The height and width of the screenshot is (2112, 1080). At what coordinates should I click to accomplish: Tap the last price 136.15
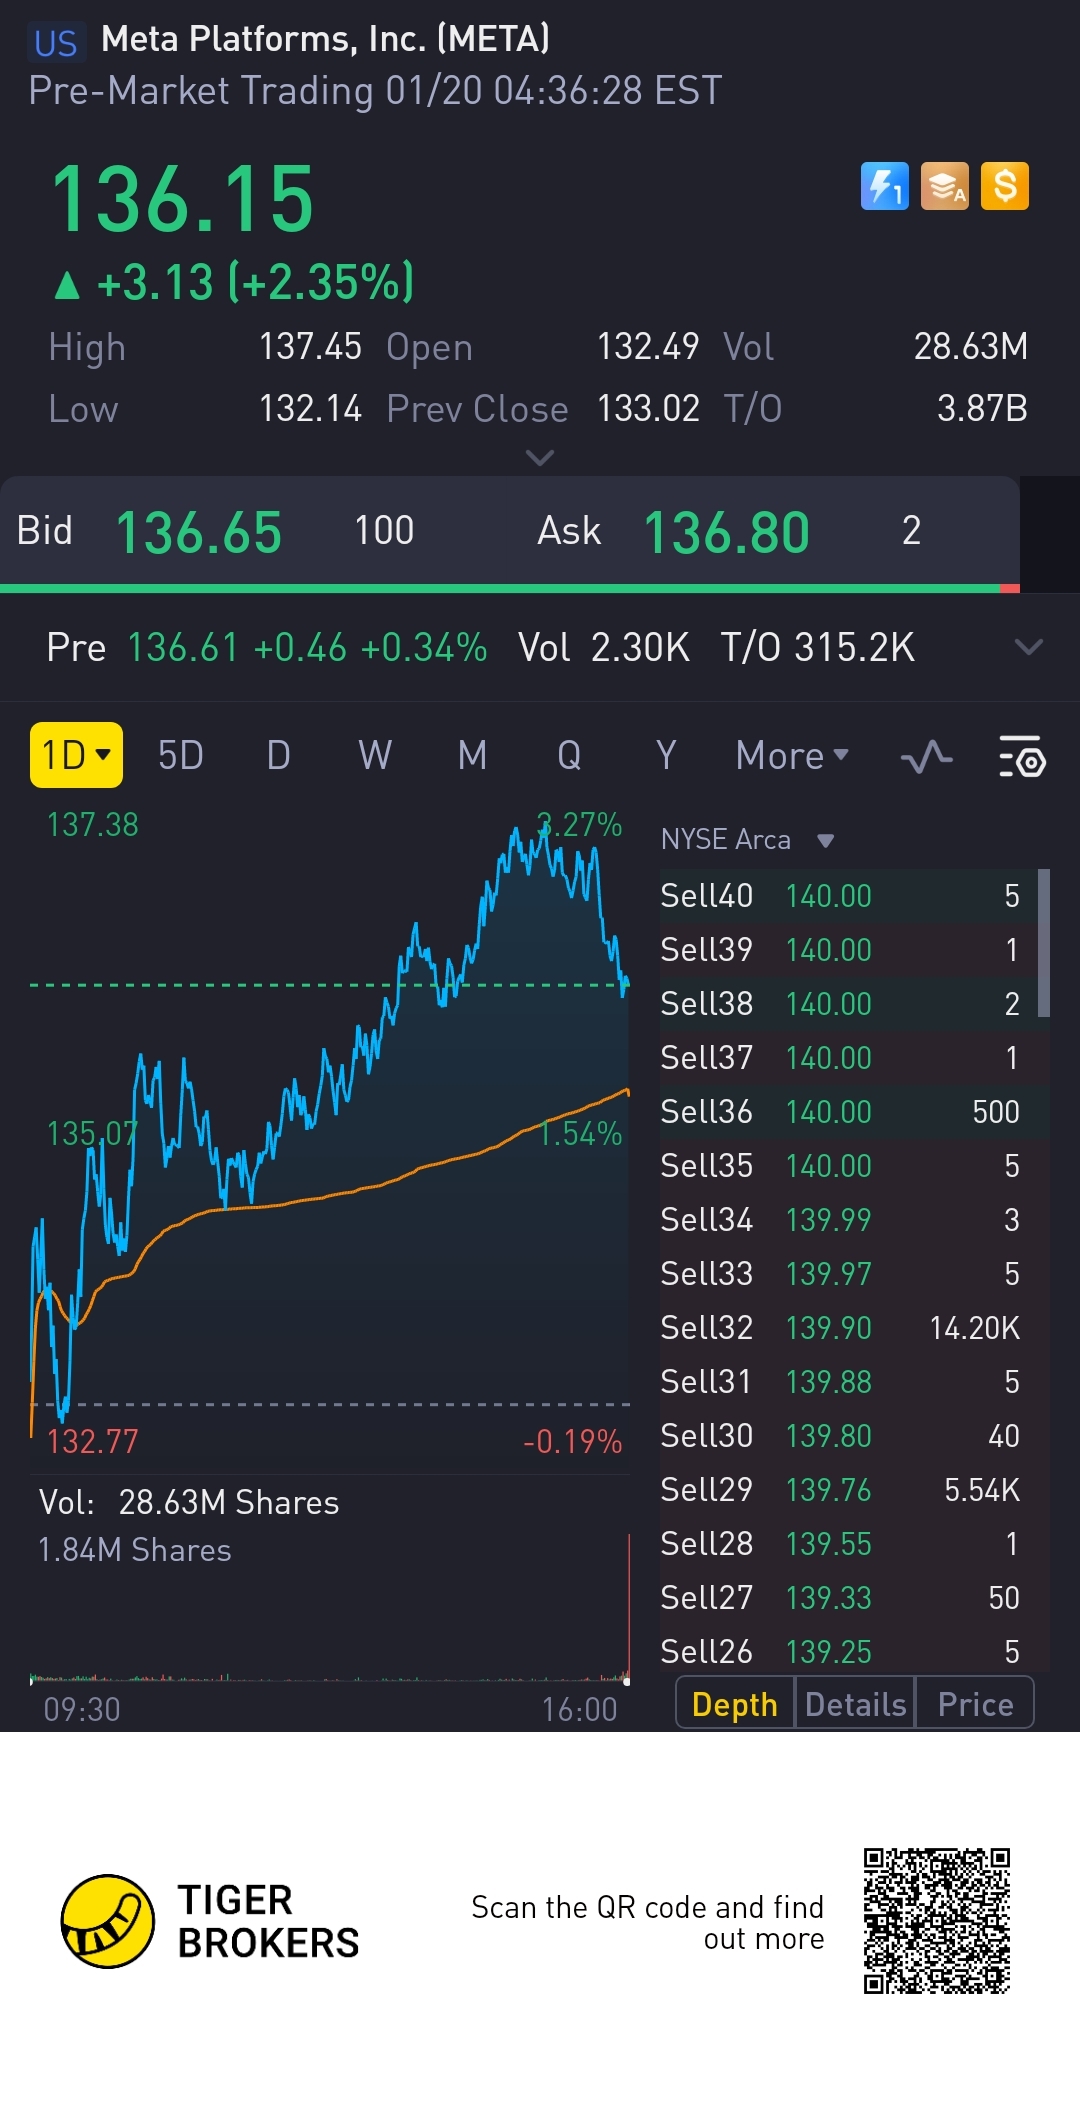click(182, 200)
